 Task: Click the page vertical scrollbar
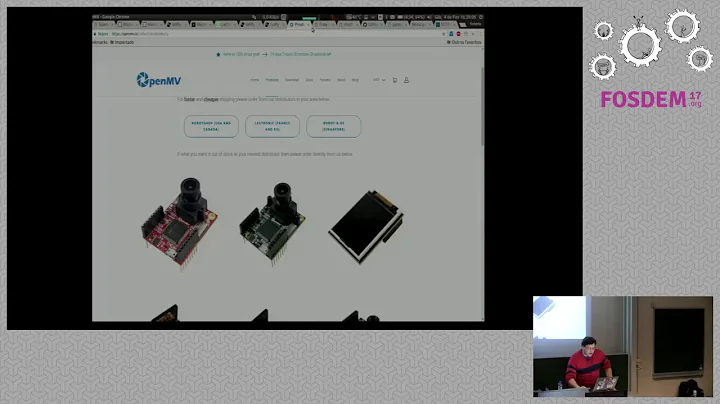click(482, 107)
